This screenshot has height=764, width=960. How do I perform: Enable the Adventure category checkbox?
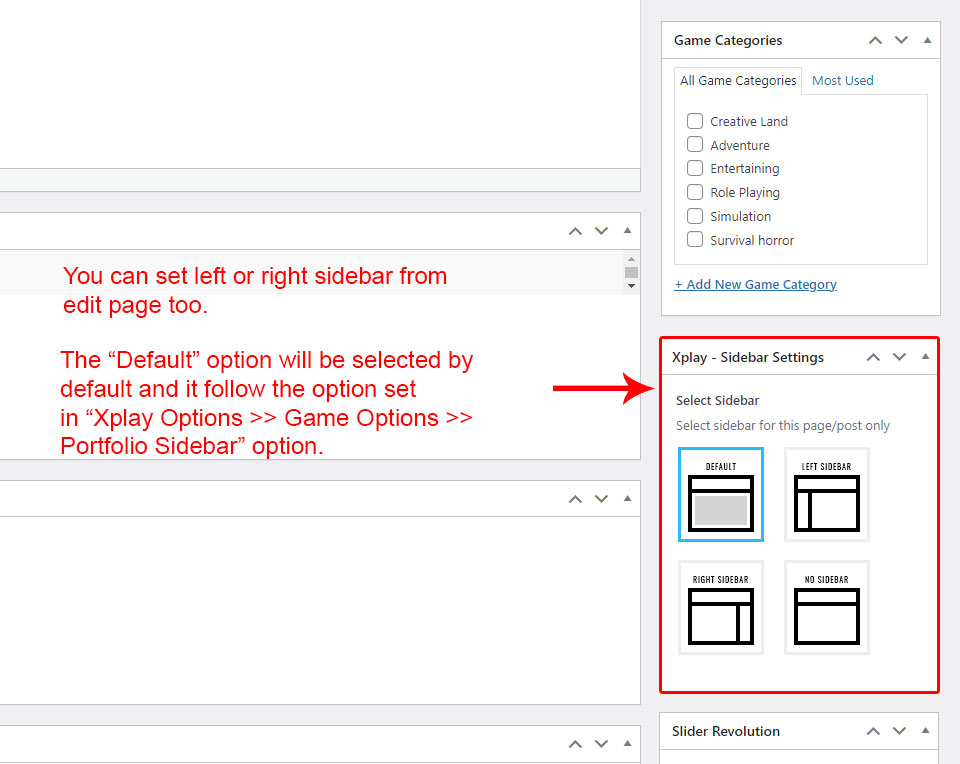(x=695, y=145)
